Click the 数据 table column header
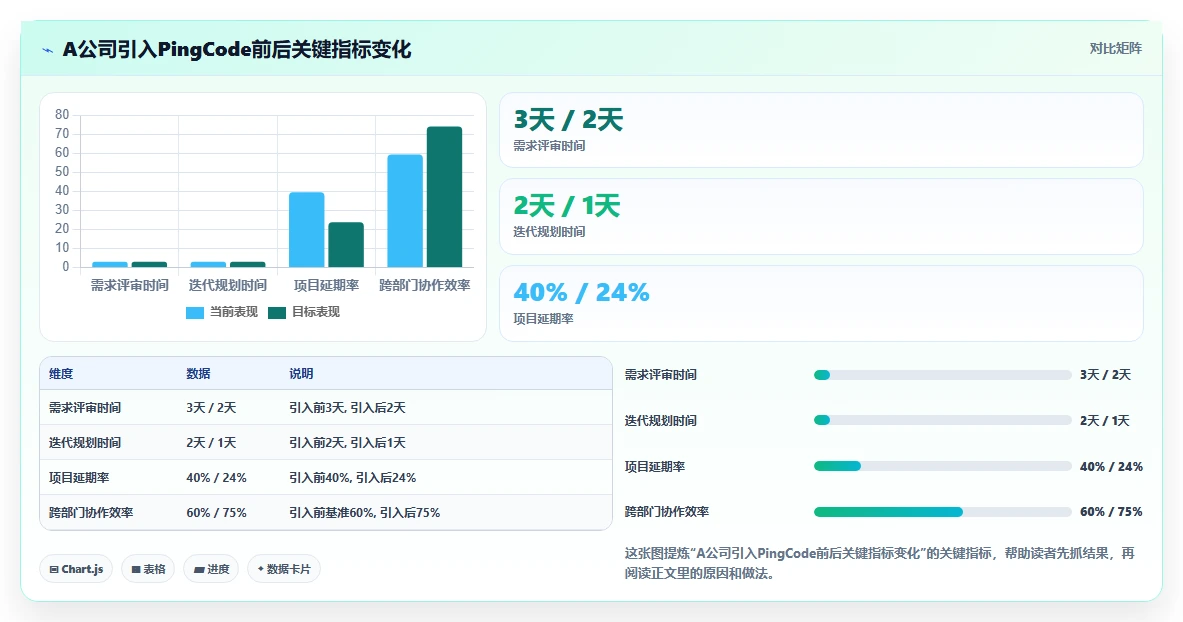Screen dimensions: 1183x622 coord(198,374)
